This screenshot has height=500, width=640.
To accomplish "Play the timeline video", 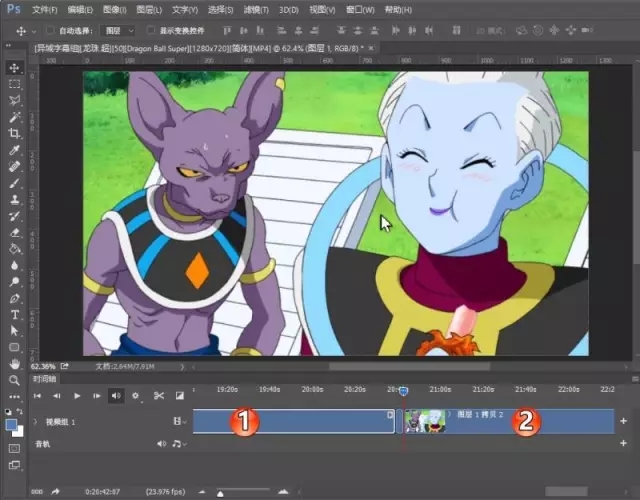I will point(77,396).
